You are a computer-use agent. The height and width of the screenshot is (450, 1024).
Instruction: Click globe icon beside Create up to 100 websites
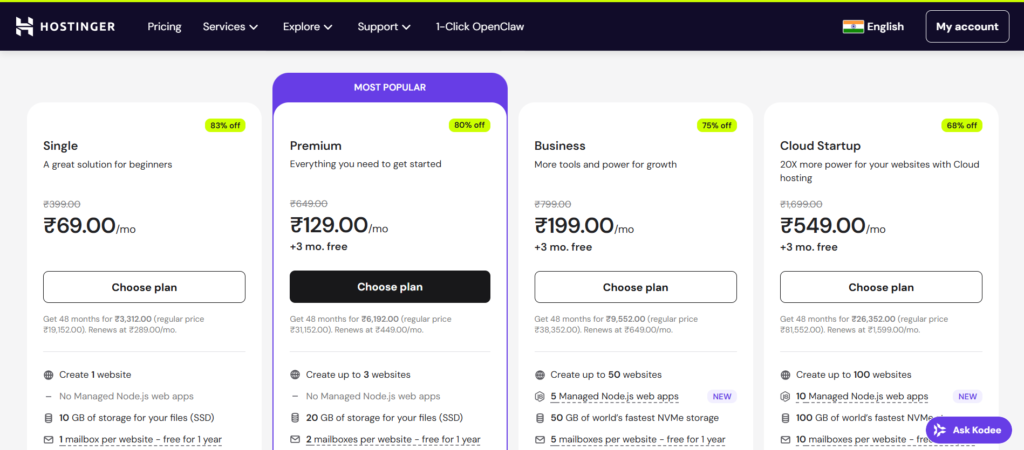(x=785, y=375)
